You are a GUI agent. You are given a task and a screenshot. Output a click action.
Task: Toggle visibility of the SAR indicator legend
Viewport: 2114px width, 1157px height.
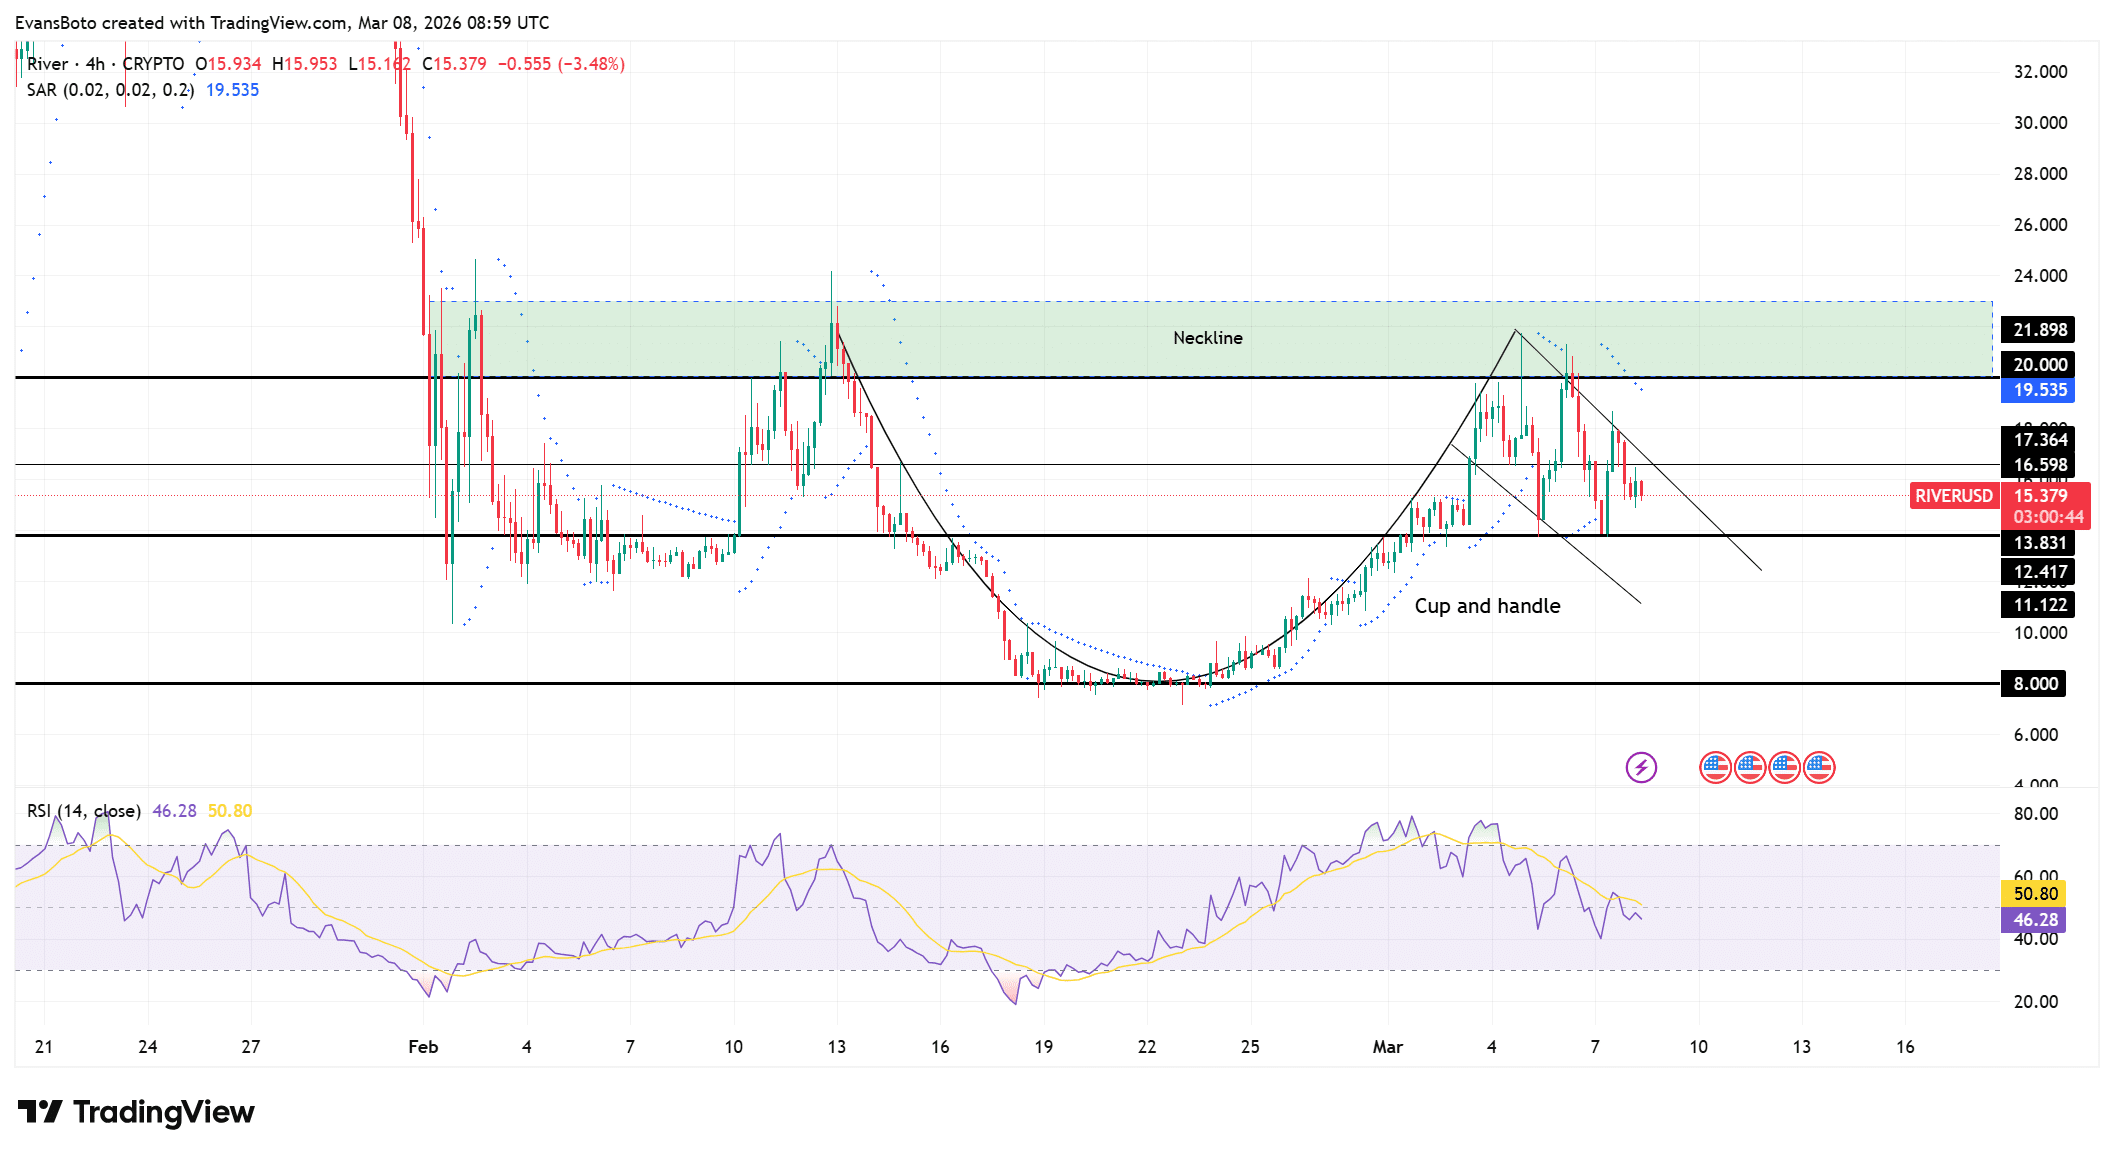pyautogui.click(x=40, y=89)
